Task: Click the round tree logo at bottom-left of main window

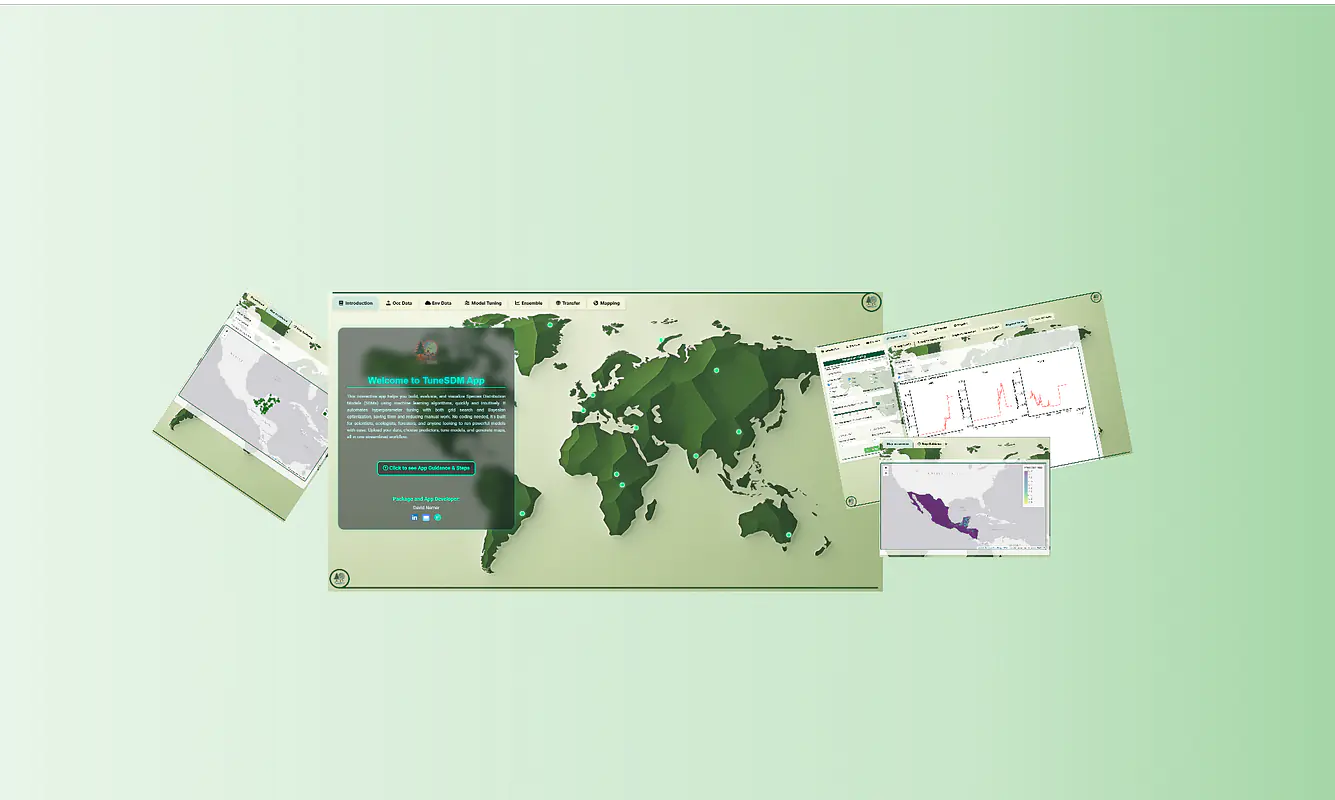Action: point(339,578)
